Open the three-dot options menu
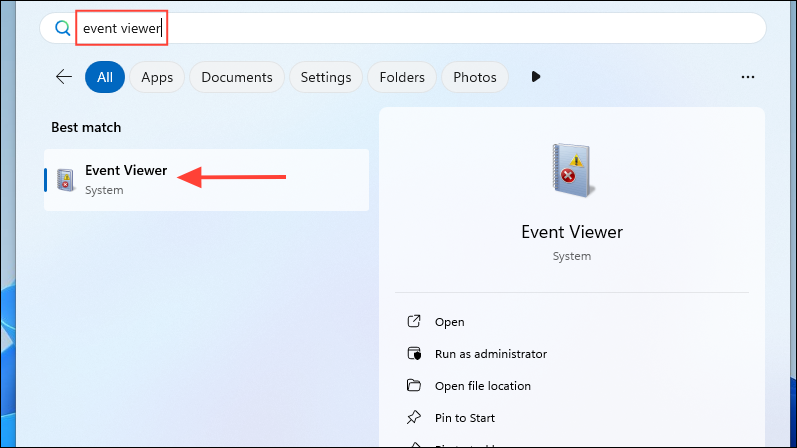The image size is (797, 448). pos(748,77)
